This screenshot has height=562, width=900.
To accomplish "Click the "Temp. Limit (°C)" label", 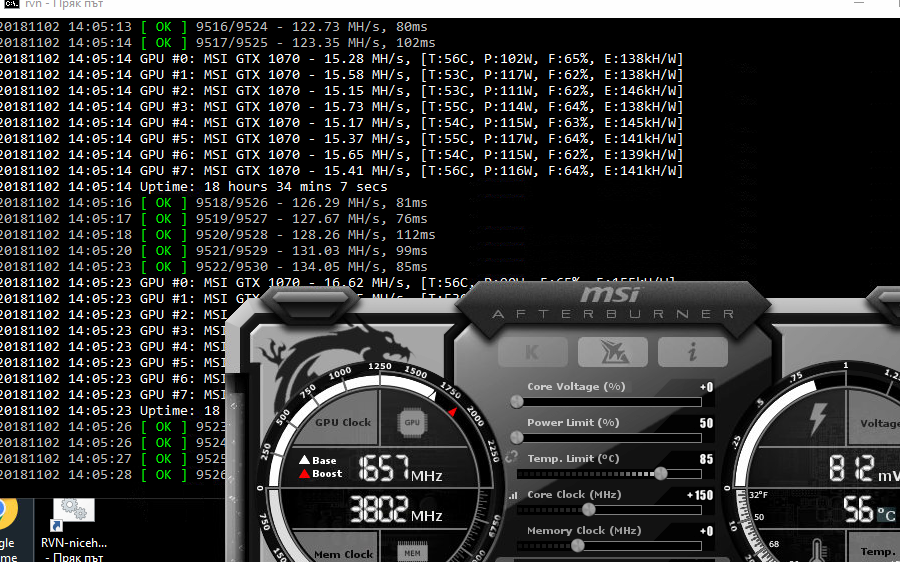I will [573, 459].
